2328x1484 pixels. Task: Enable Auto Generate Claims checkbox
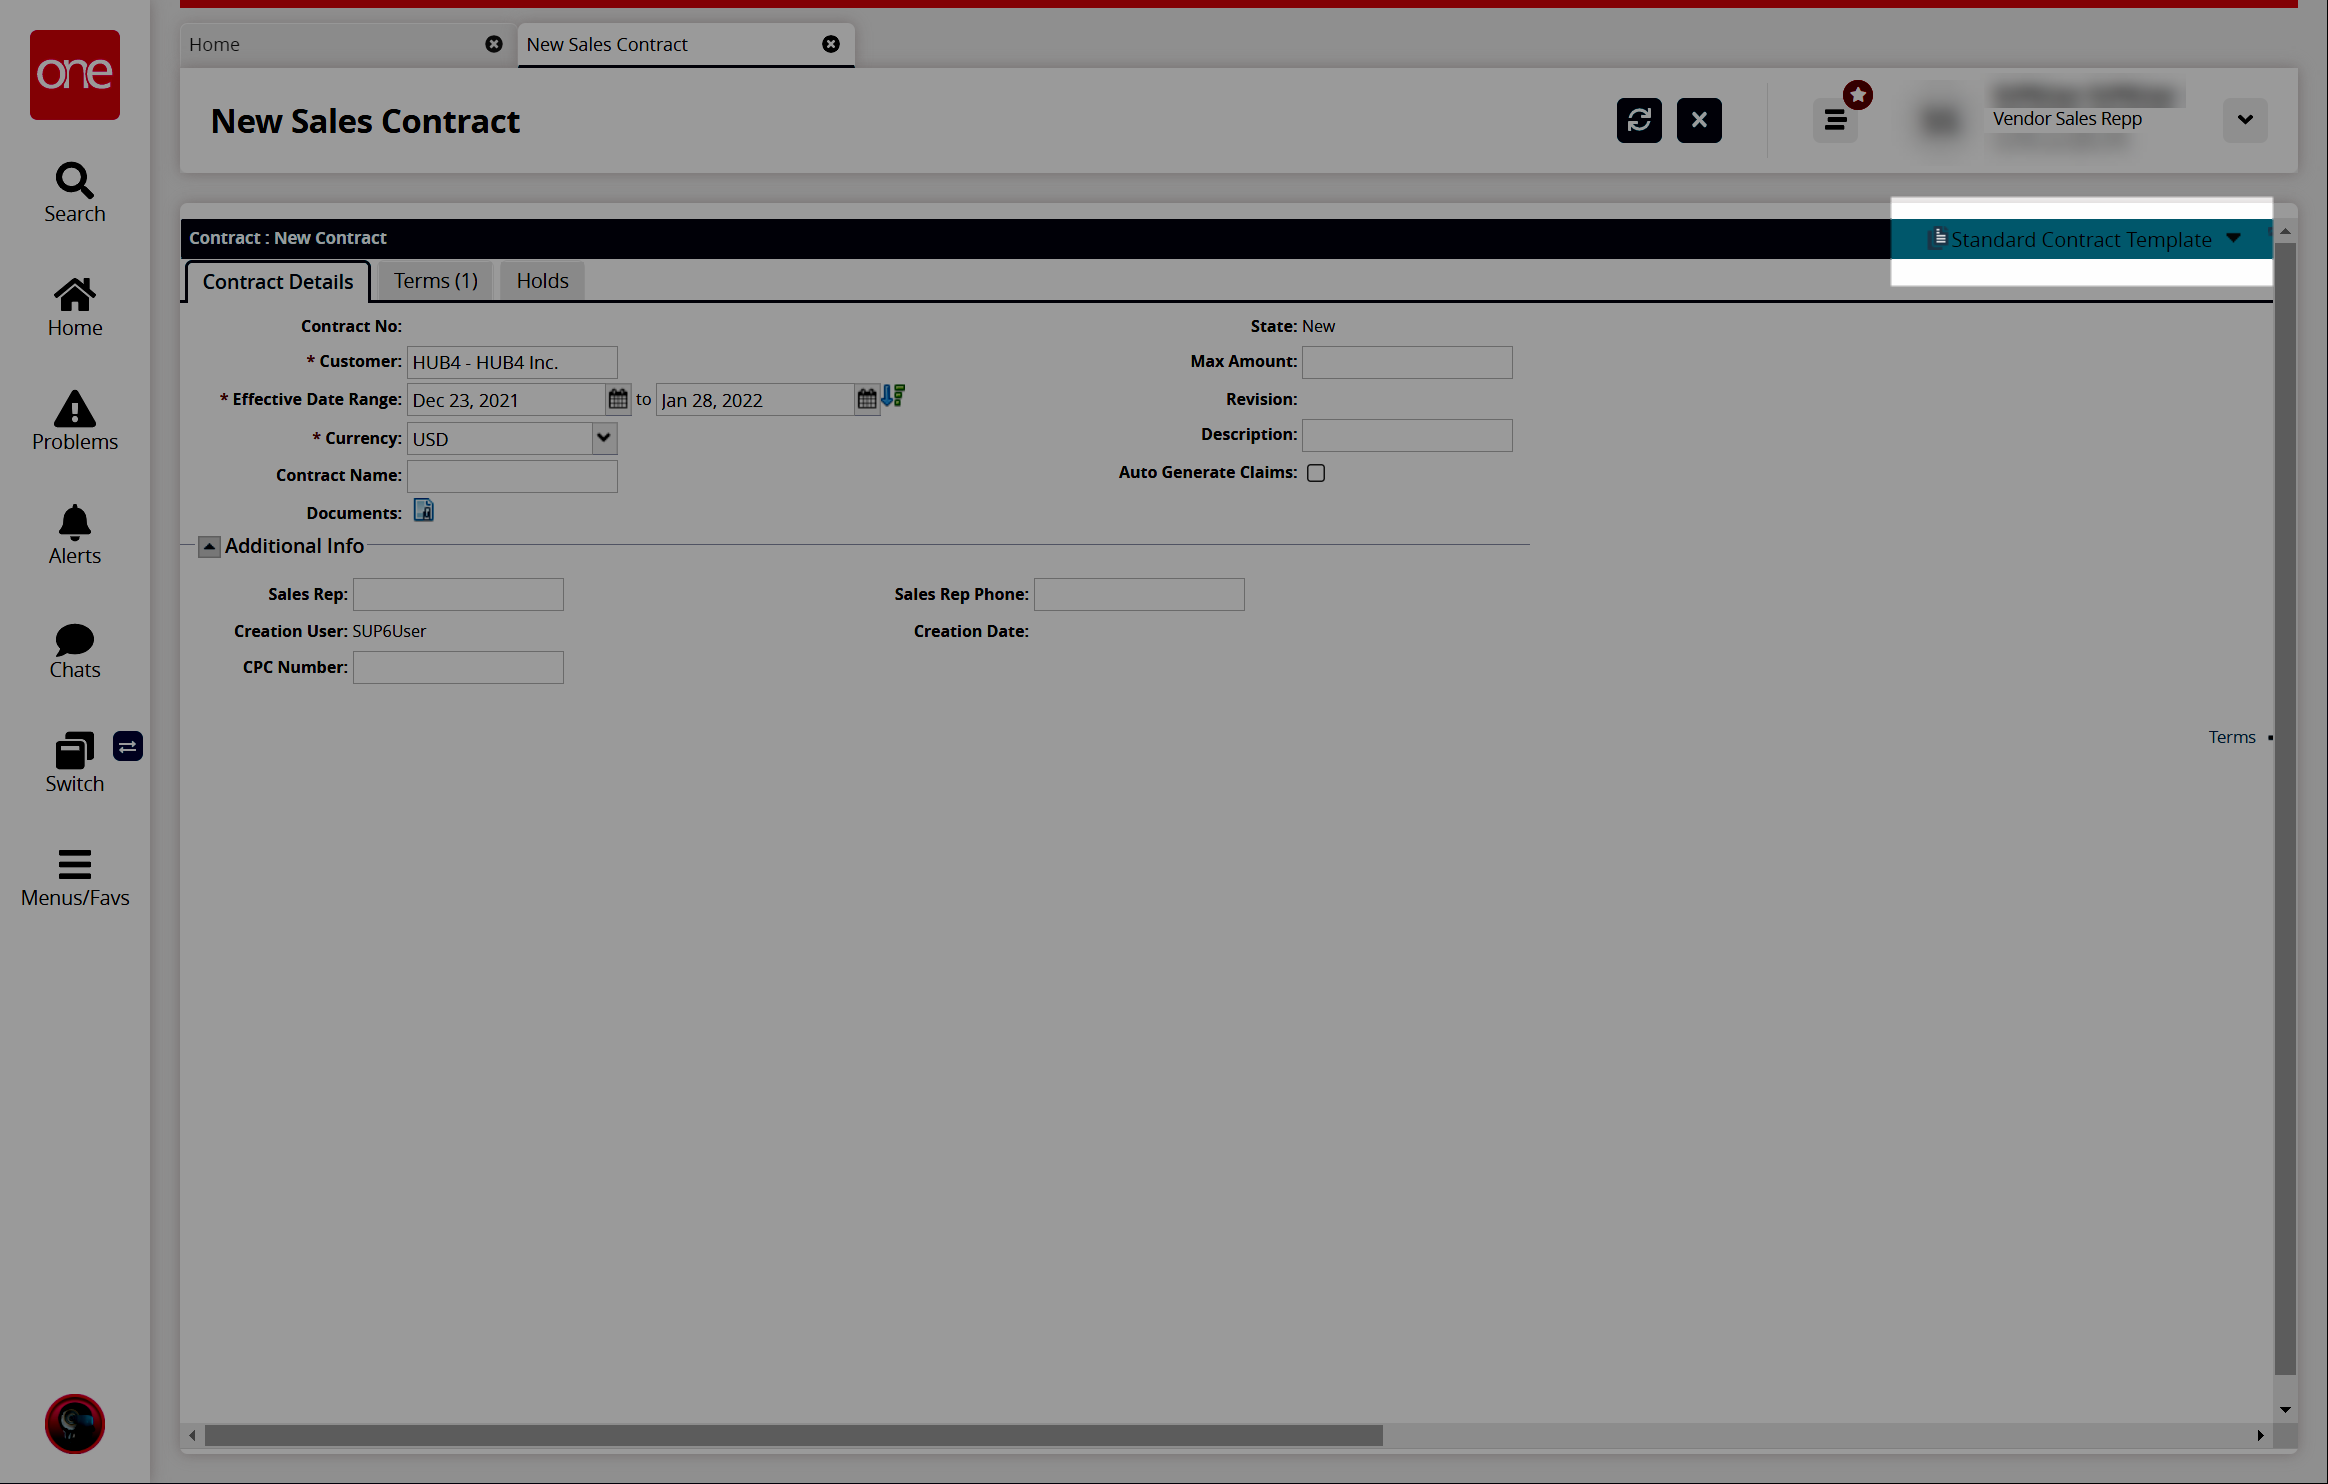pyautogui.click(x=1316, y=473)
